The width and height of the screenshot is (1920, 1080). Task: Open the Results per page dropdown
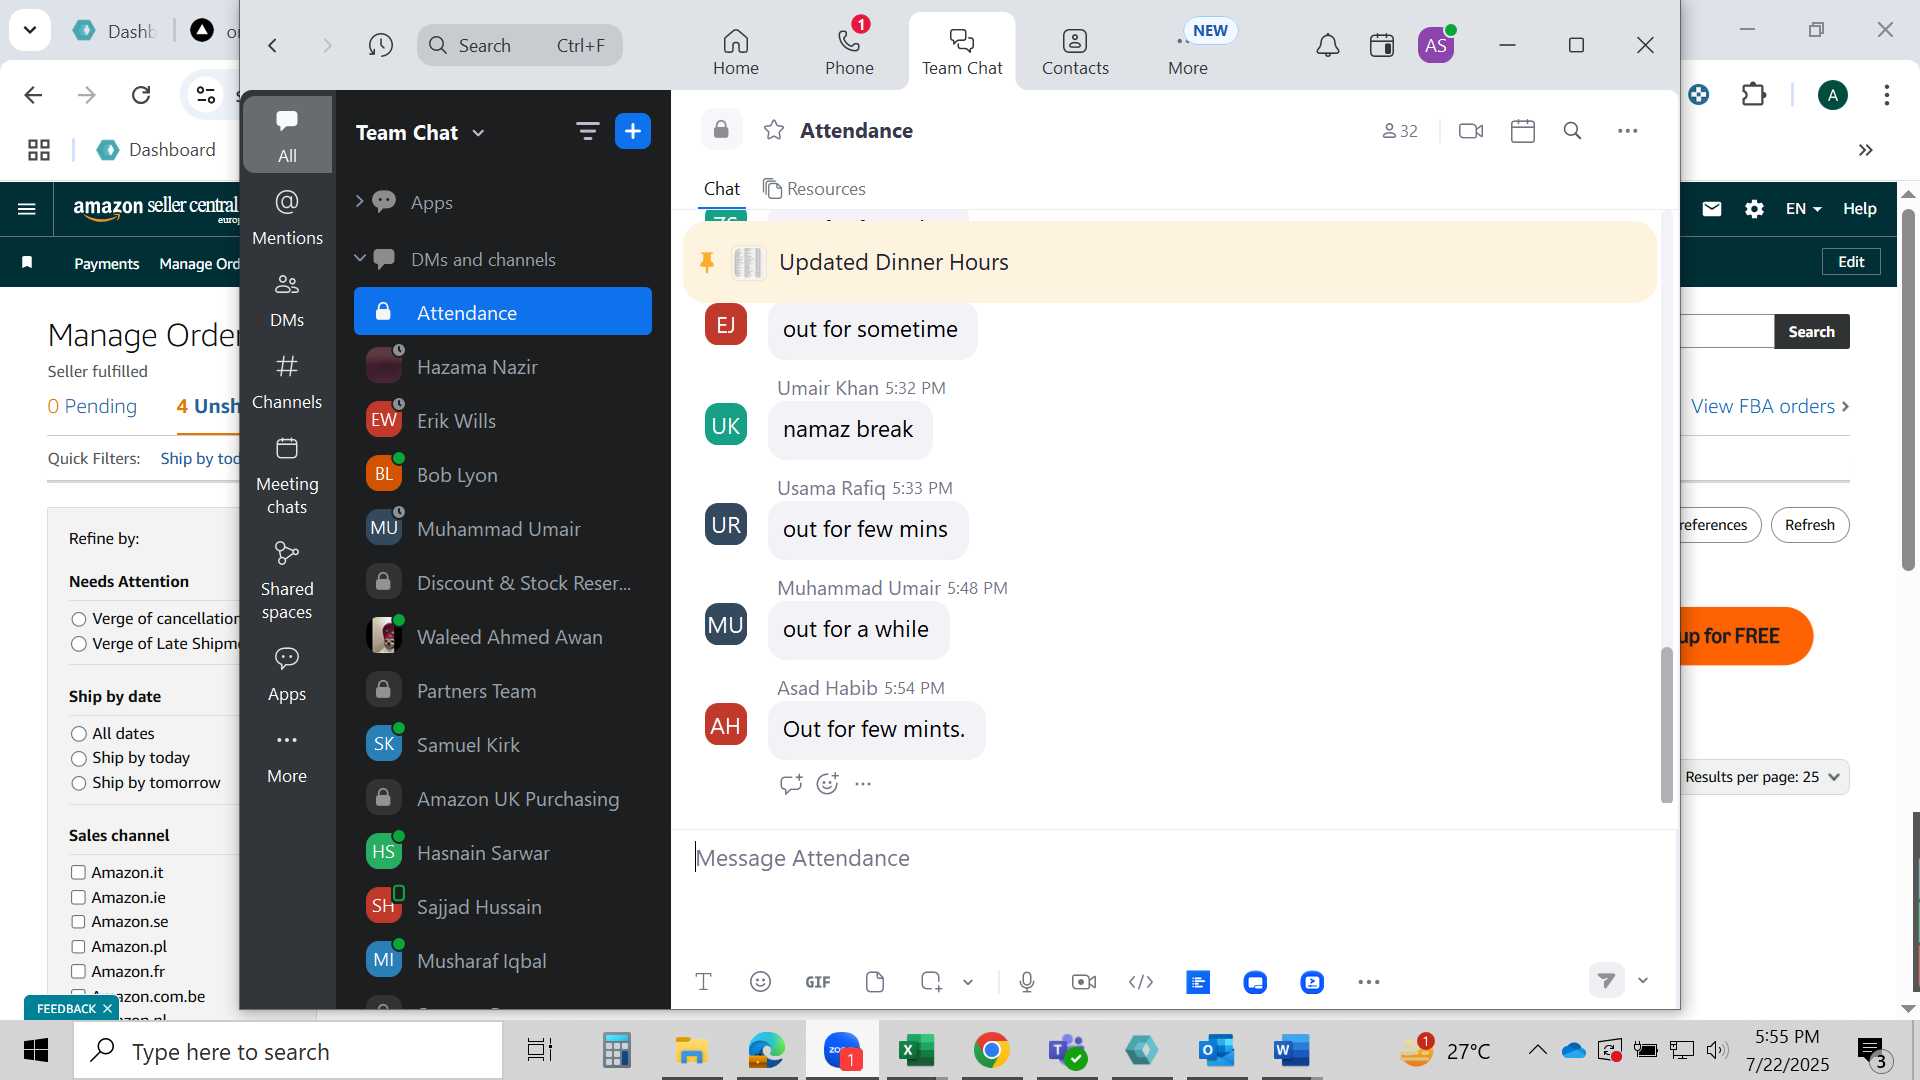tap(1764, 777)
